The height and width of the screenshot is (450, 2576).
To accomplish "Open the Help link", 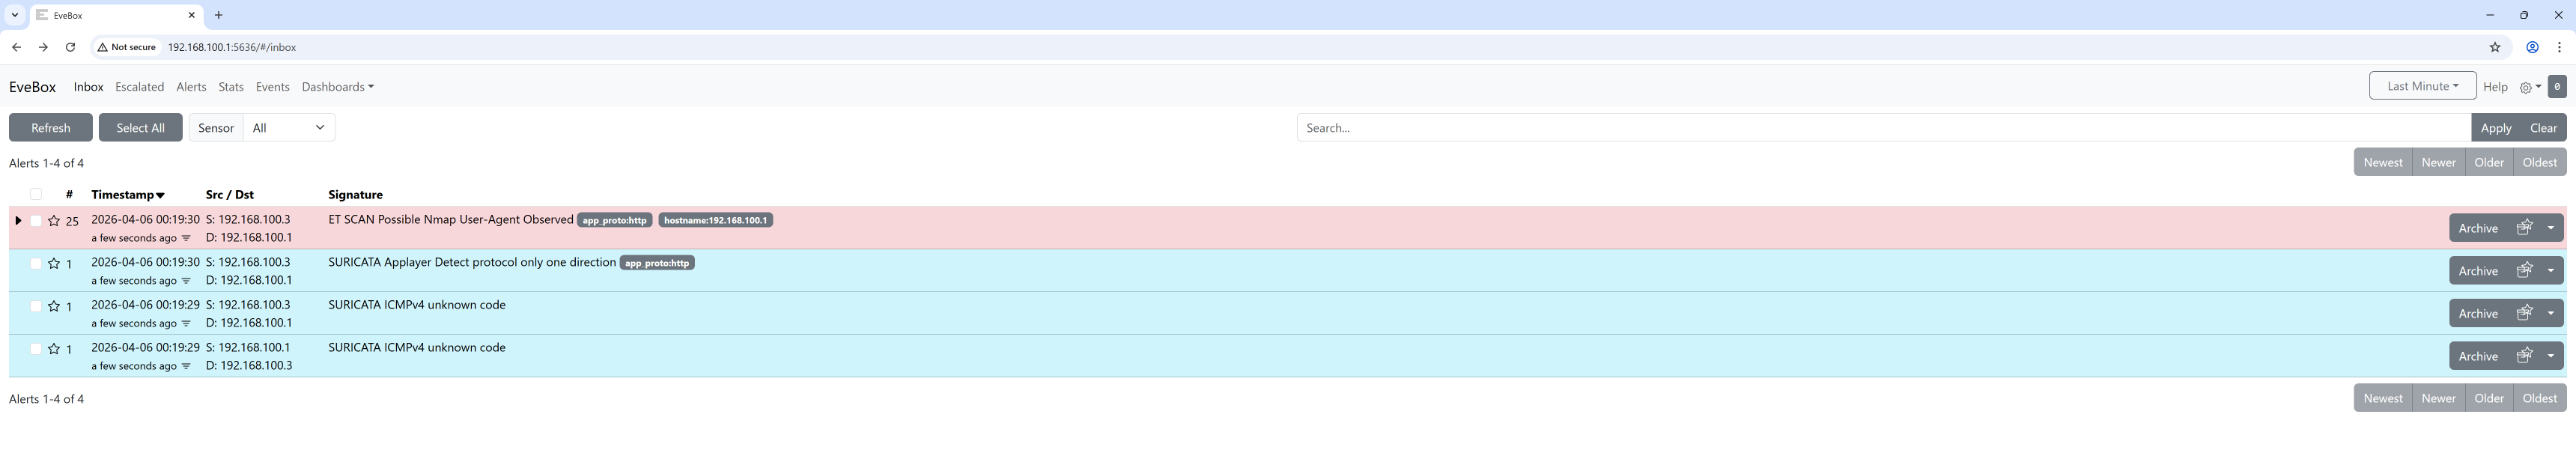I will coord(2495,87).
